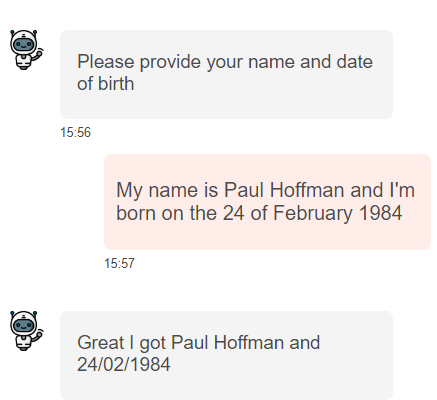Click the 15:57 timestamp

click(x=119, y=263)
